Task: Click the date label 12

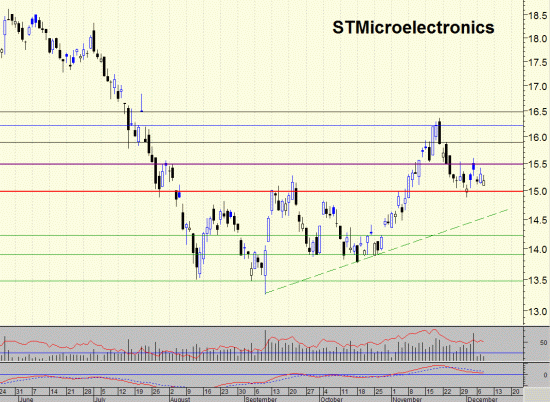Action: pos(122,391)
